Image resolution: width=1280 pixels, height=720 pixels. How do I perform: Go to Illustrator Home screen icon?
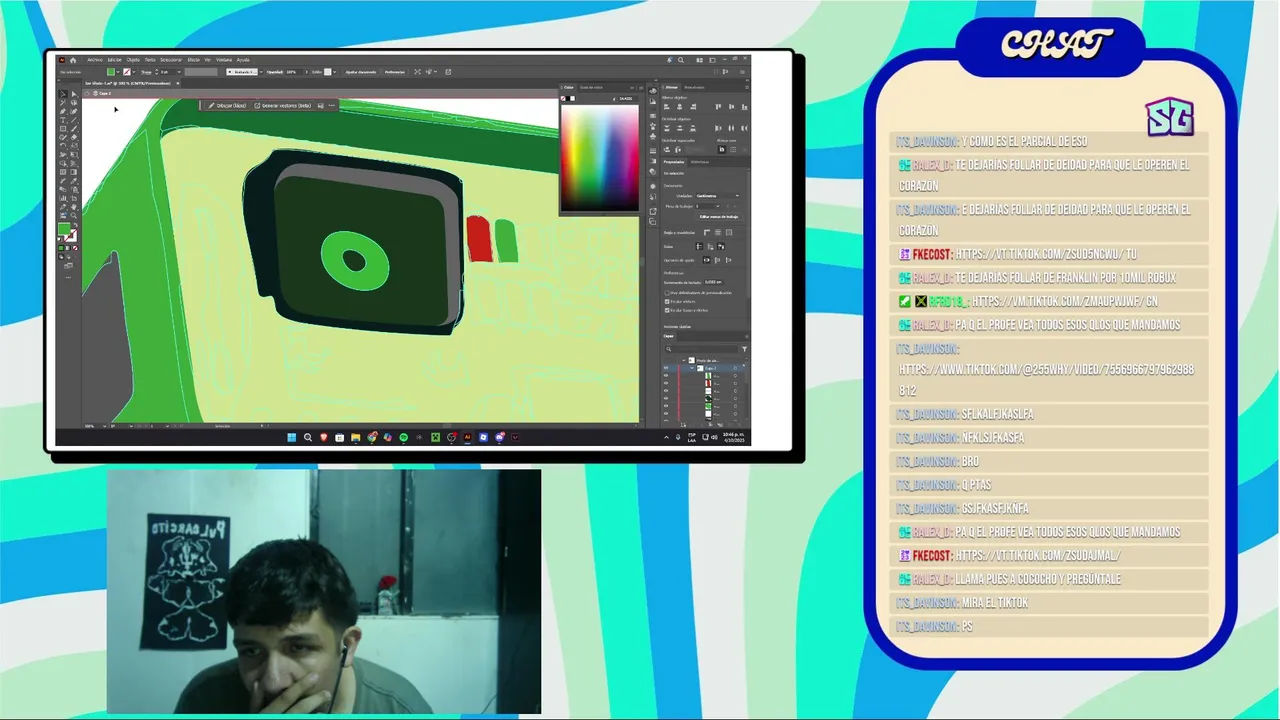coord(73,60)
